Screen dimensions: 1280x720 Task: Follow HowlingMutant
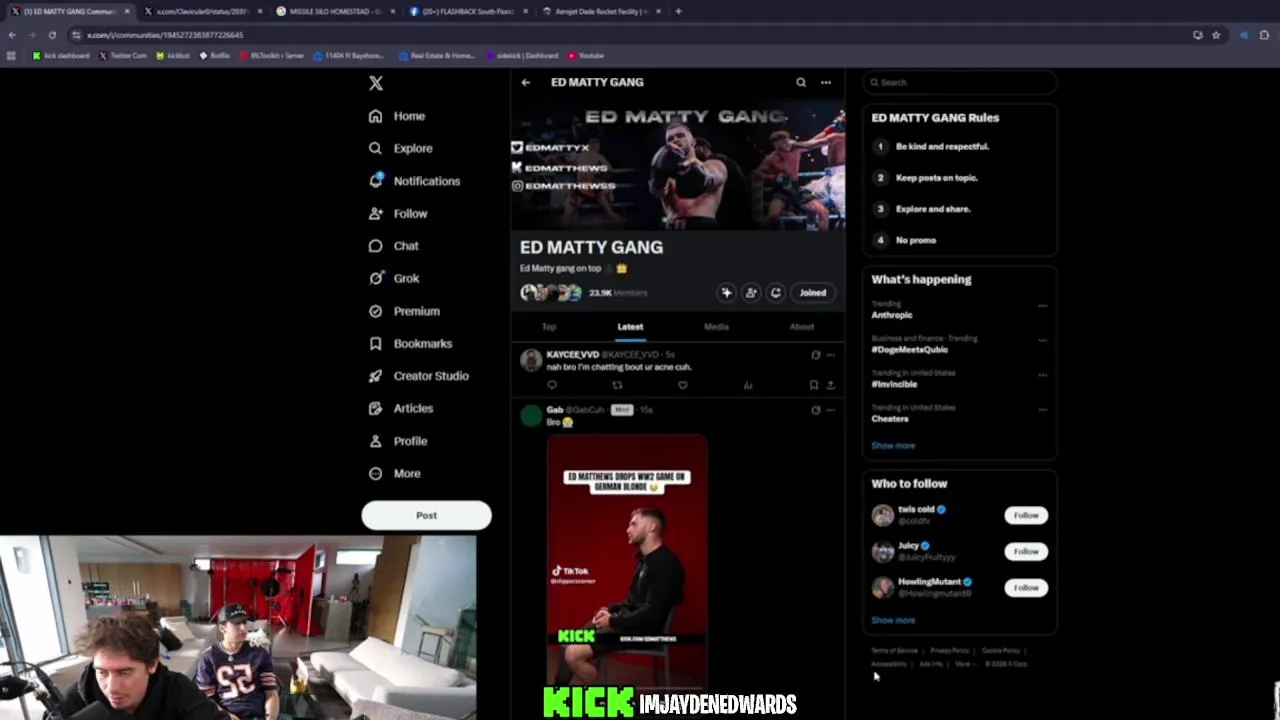1026,588
